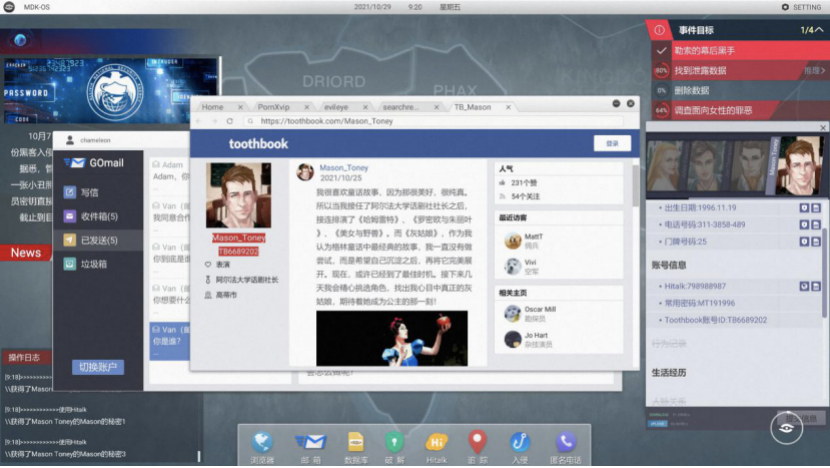Switch to the evileye browser tab

coord(336,107)
